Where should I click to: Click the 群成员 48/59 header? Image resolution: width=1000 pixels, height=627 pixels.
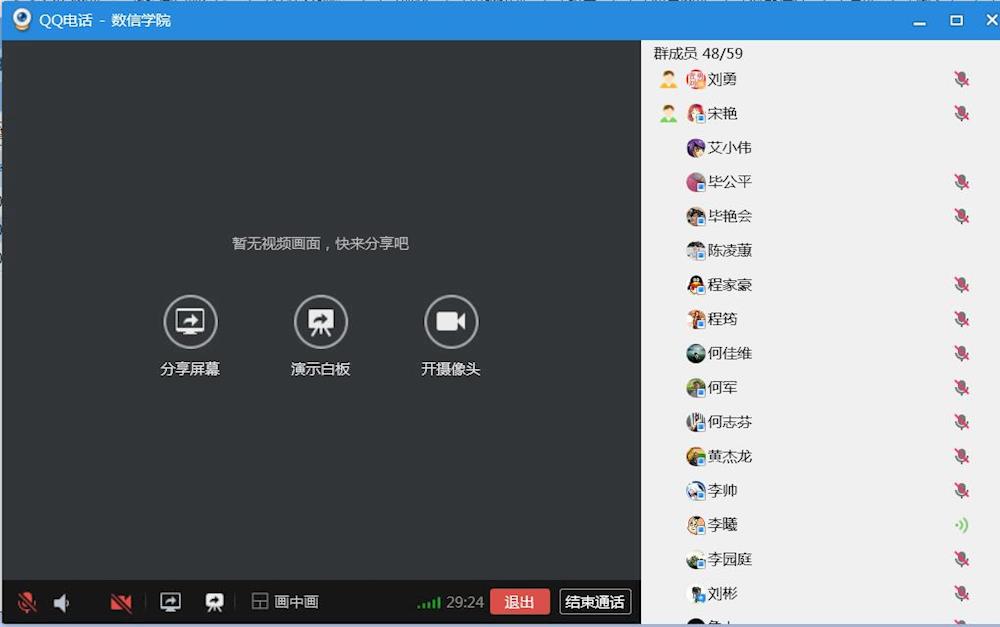coord(698,54)
